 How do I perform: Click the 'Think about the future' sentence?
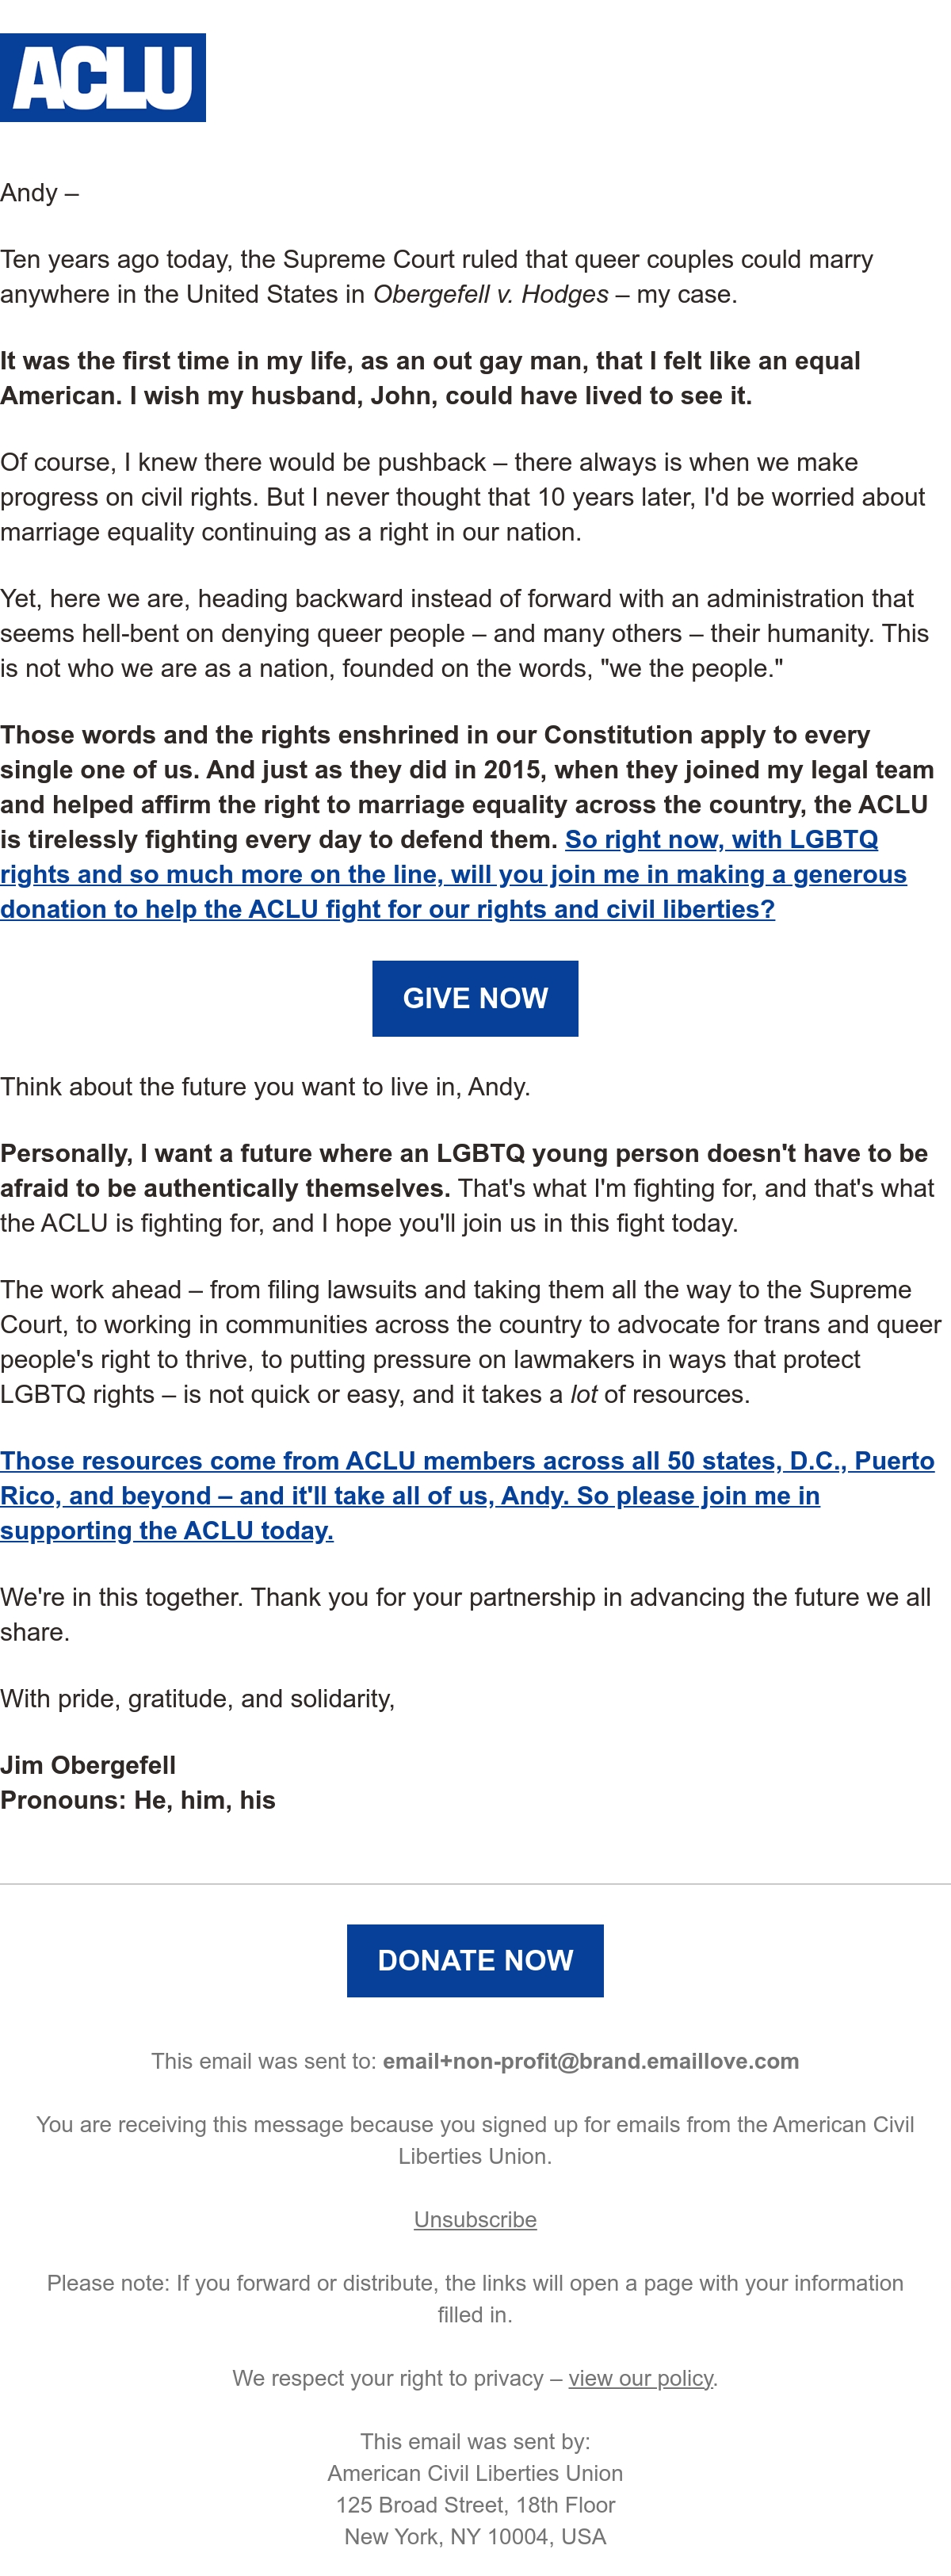265,1087
